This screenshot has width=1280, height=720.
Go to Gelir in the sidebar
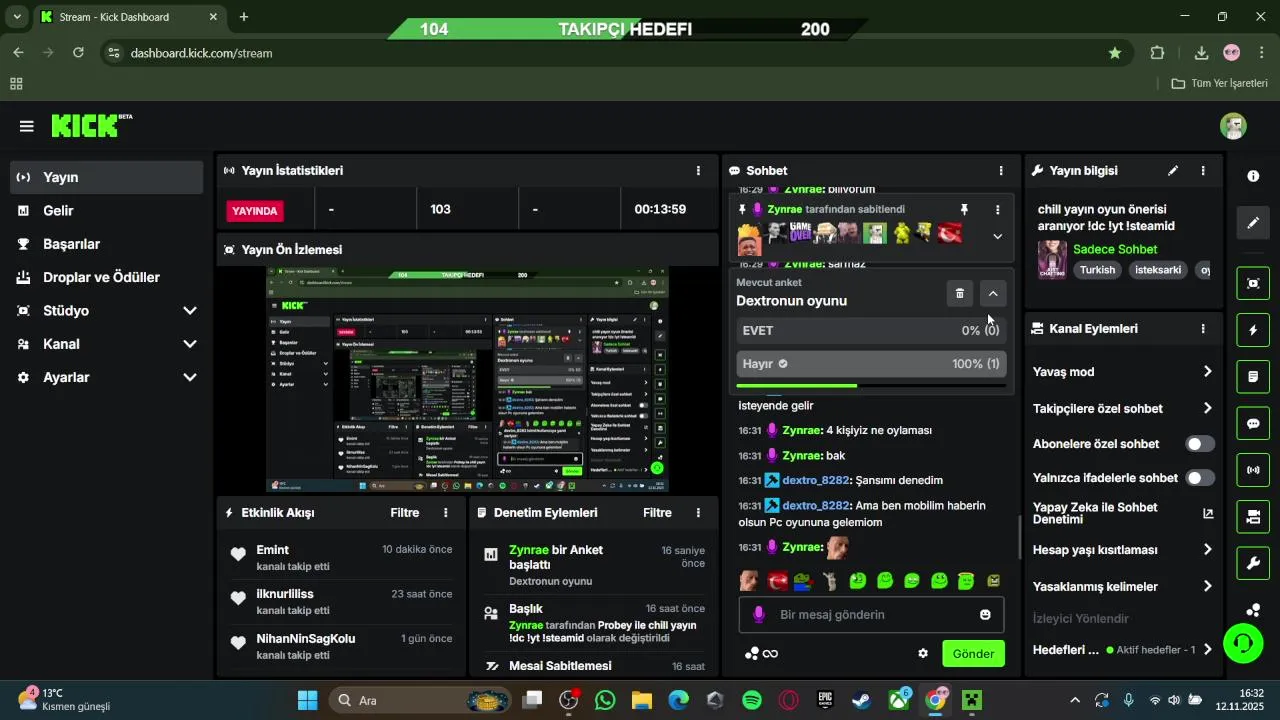click(x=107, y=211)
